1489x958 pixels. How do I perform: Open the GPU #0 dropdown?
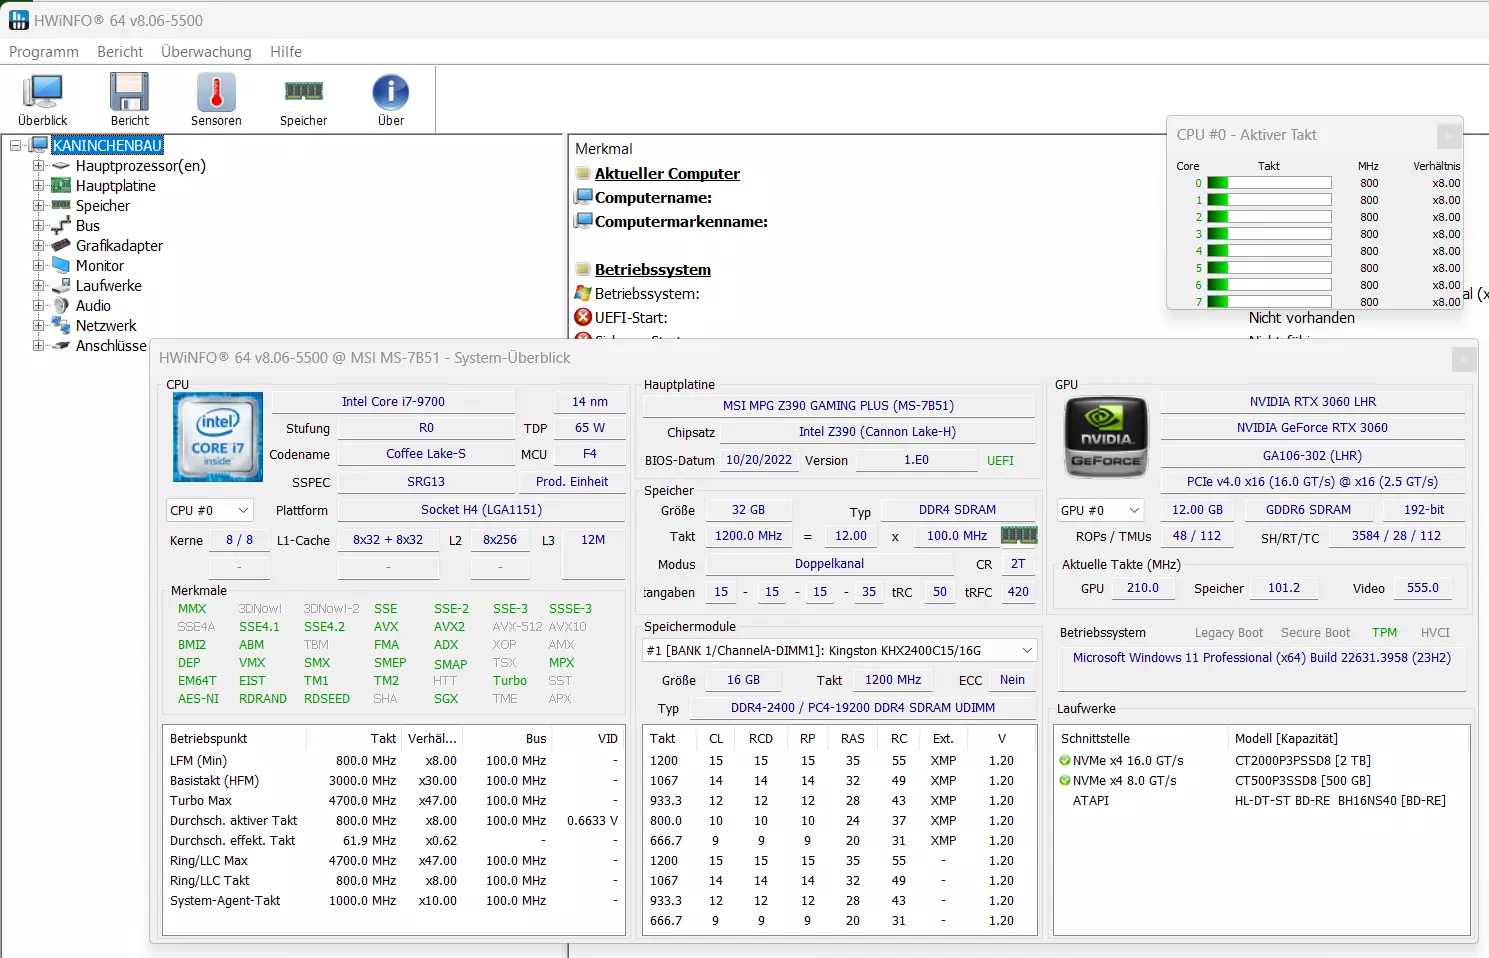[x=1100, y=510]
